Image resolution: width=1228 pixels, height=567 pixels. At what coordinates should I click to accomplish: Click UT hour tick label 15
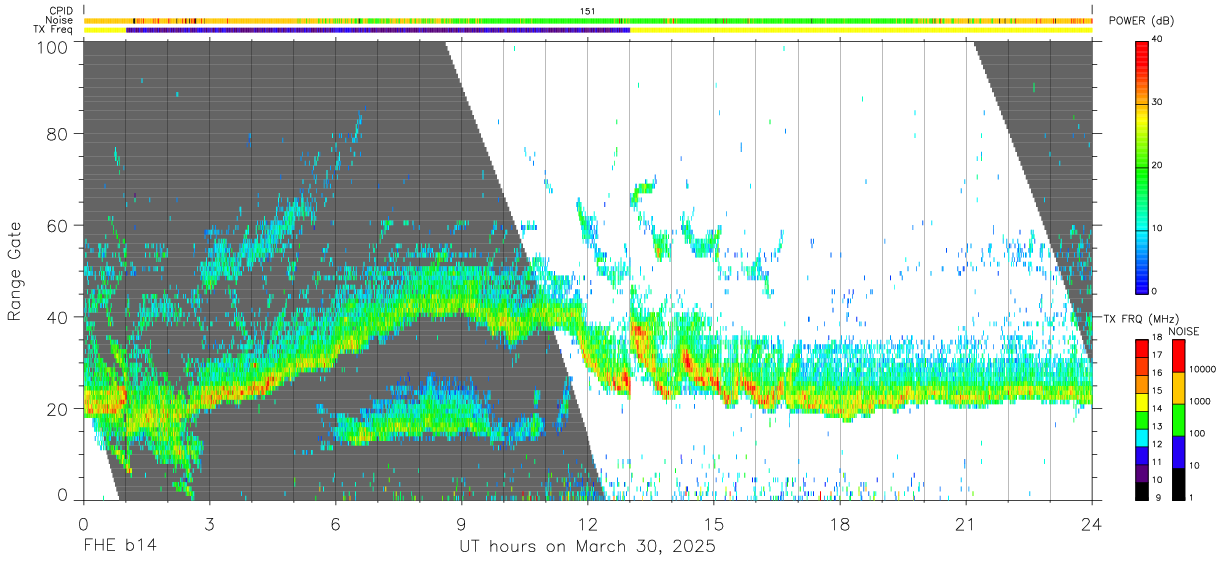[x=713, y=524]
